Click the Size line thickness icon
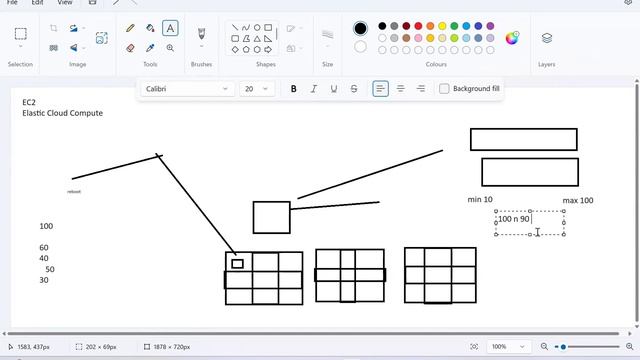 pyautogui.click(x=327, y=34)
